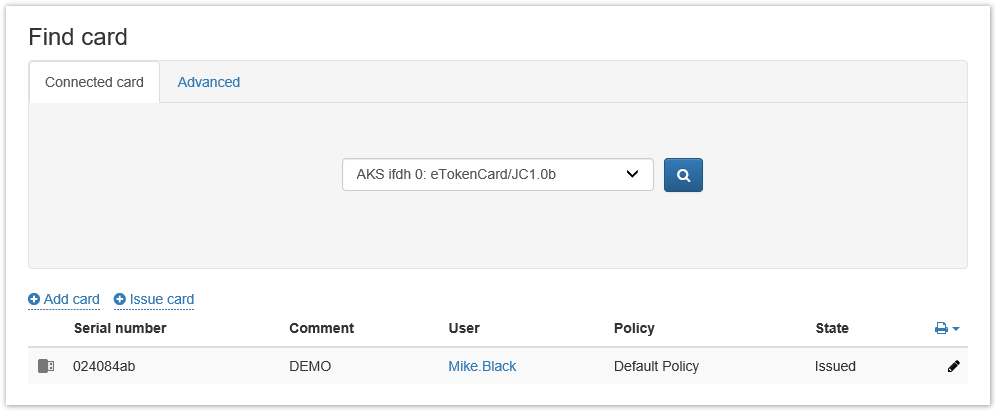Image resolution: width=996 pixels, height=411 pixels.
Task: Open the card reader dropdown
Action: pyautogui.click(x=497, y=175)
